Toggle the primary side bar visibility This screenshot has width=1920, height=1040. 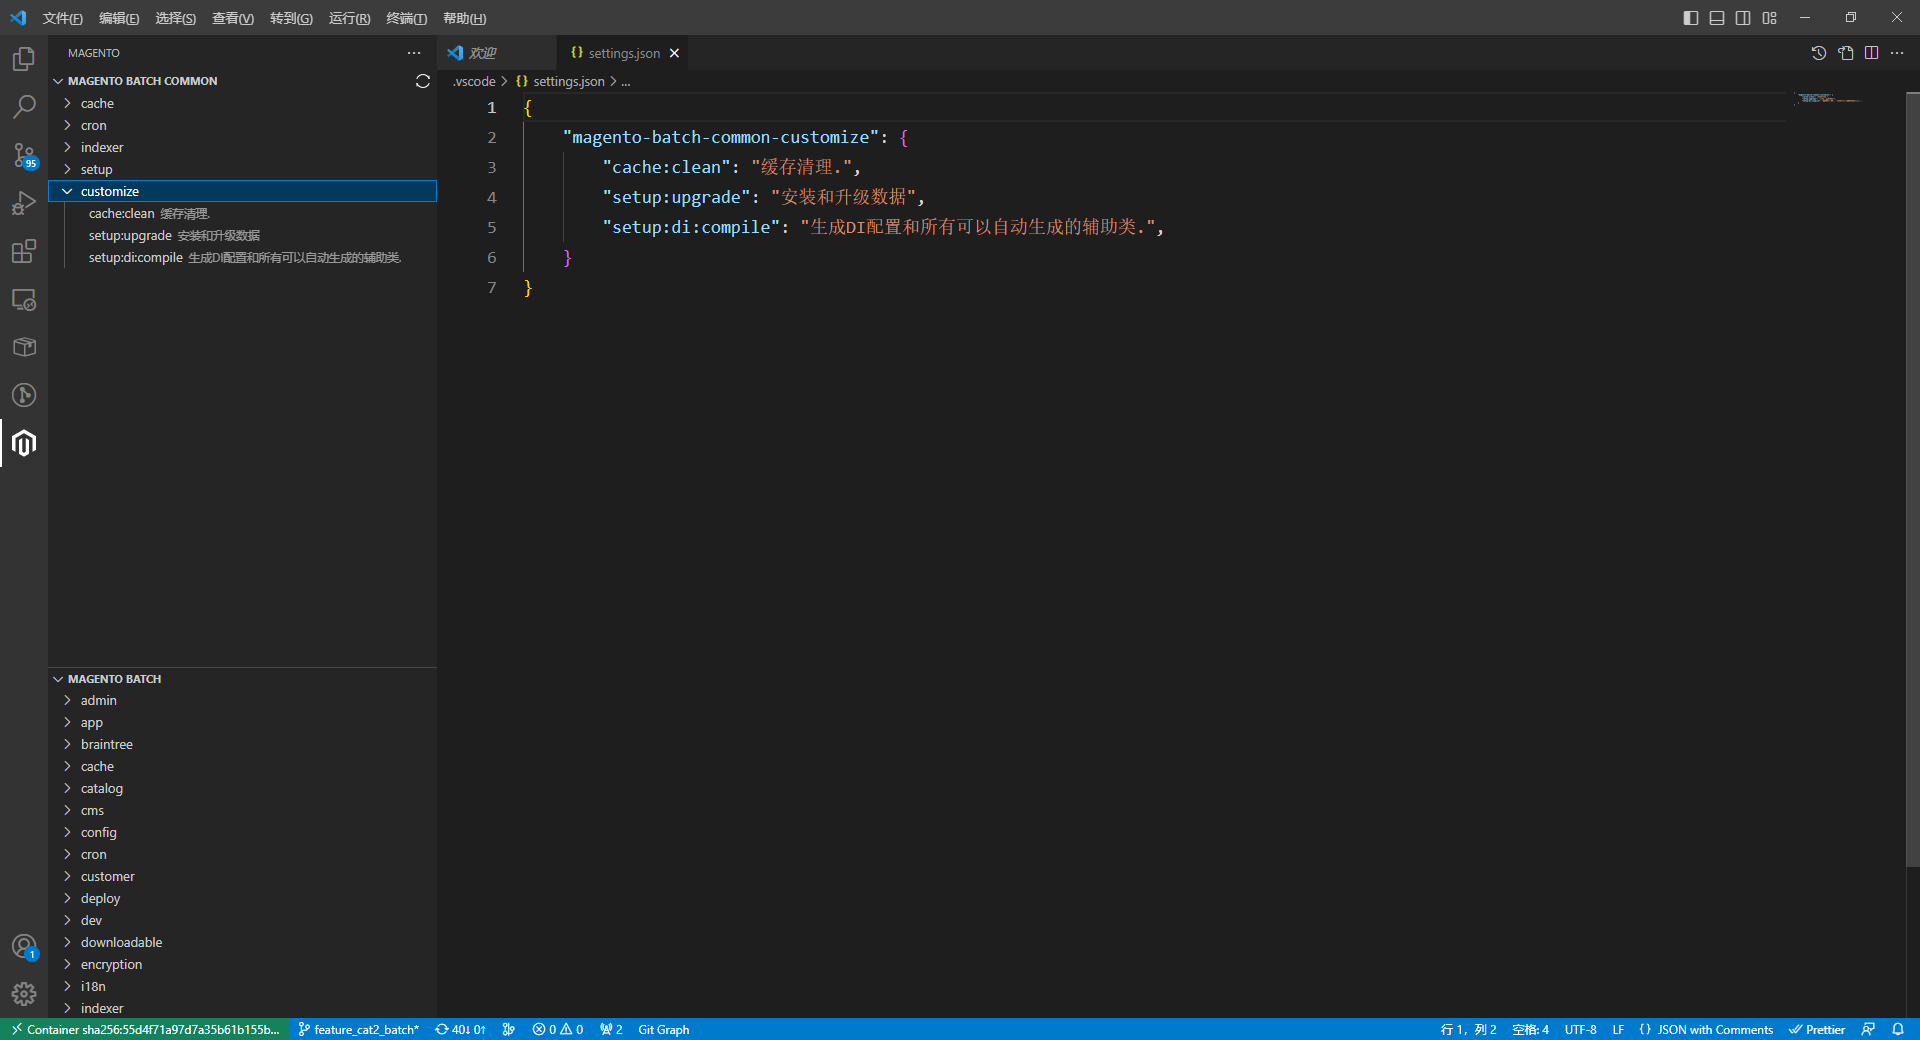point(1691,18)
